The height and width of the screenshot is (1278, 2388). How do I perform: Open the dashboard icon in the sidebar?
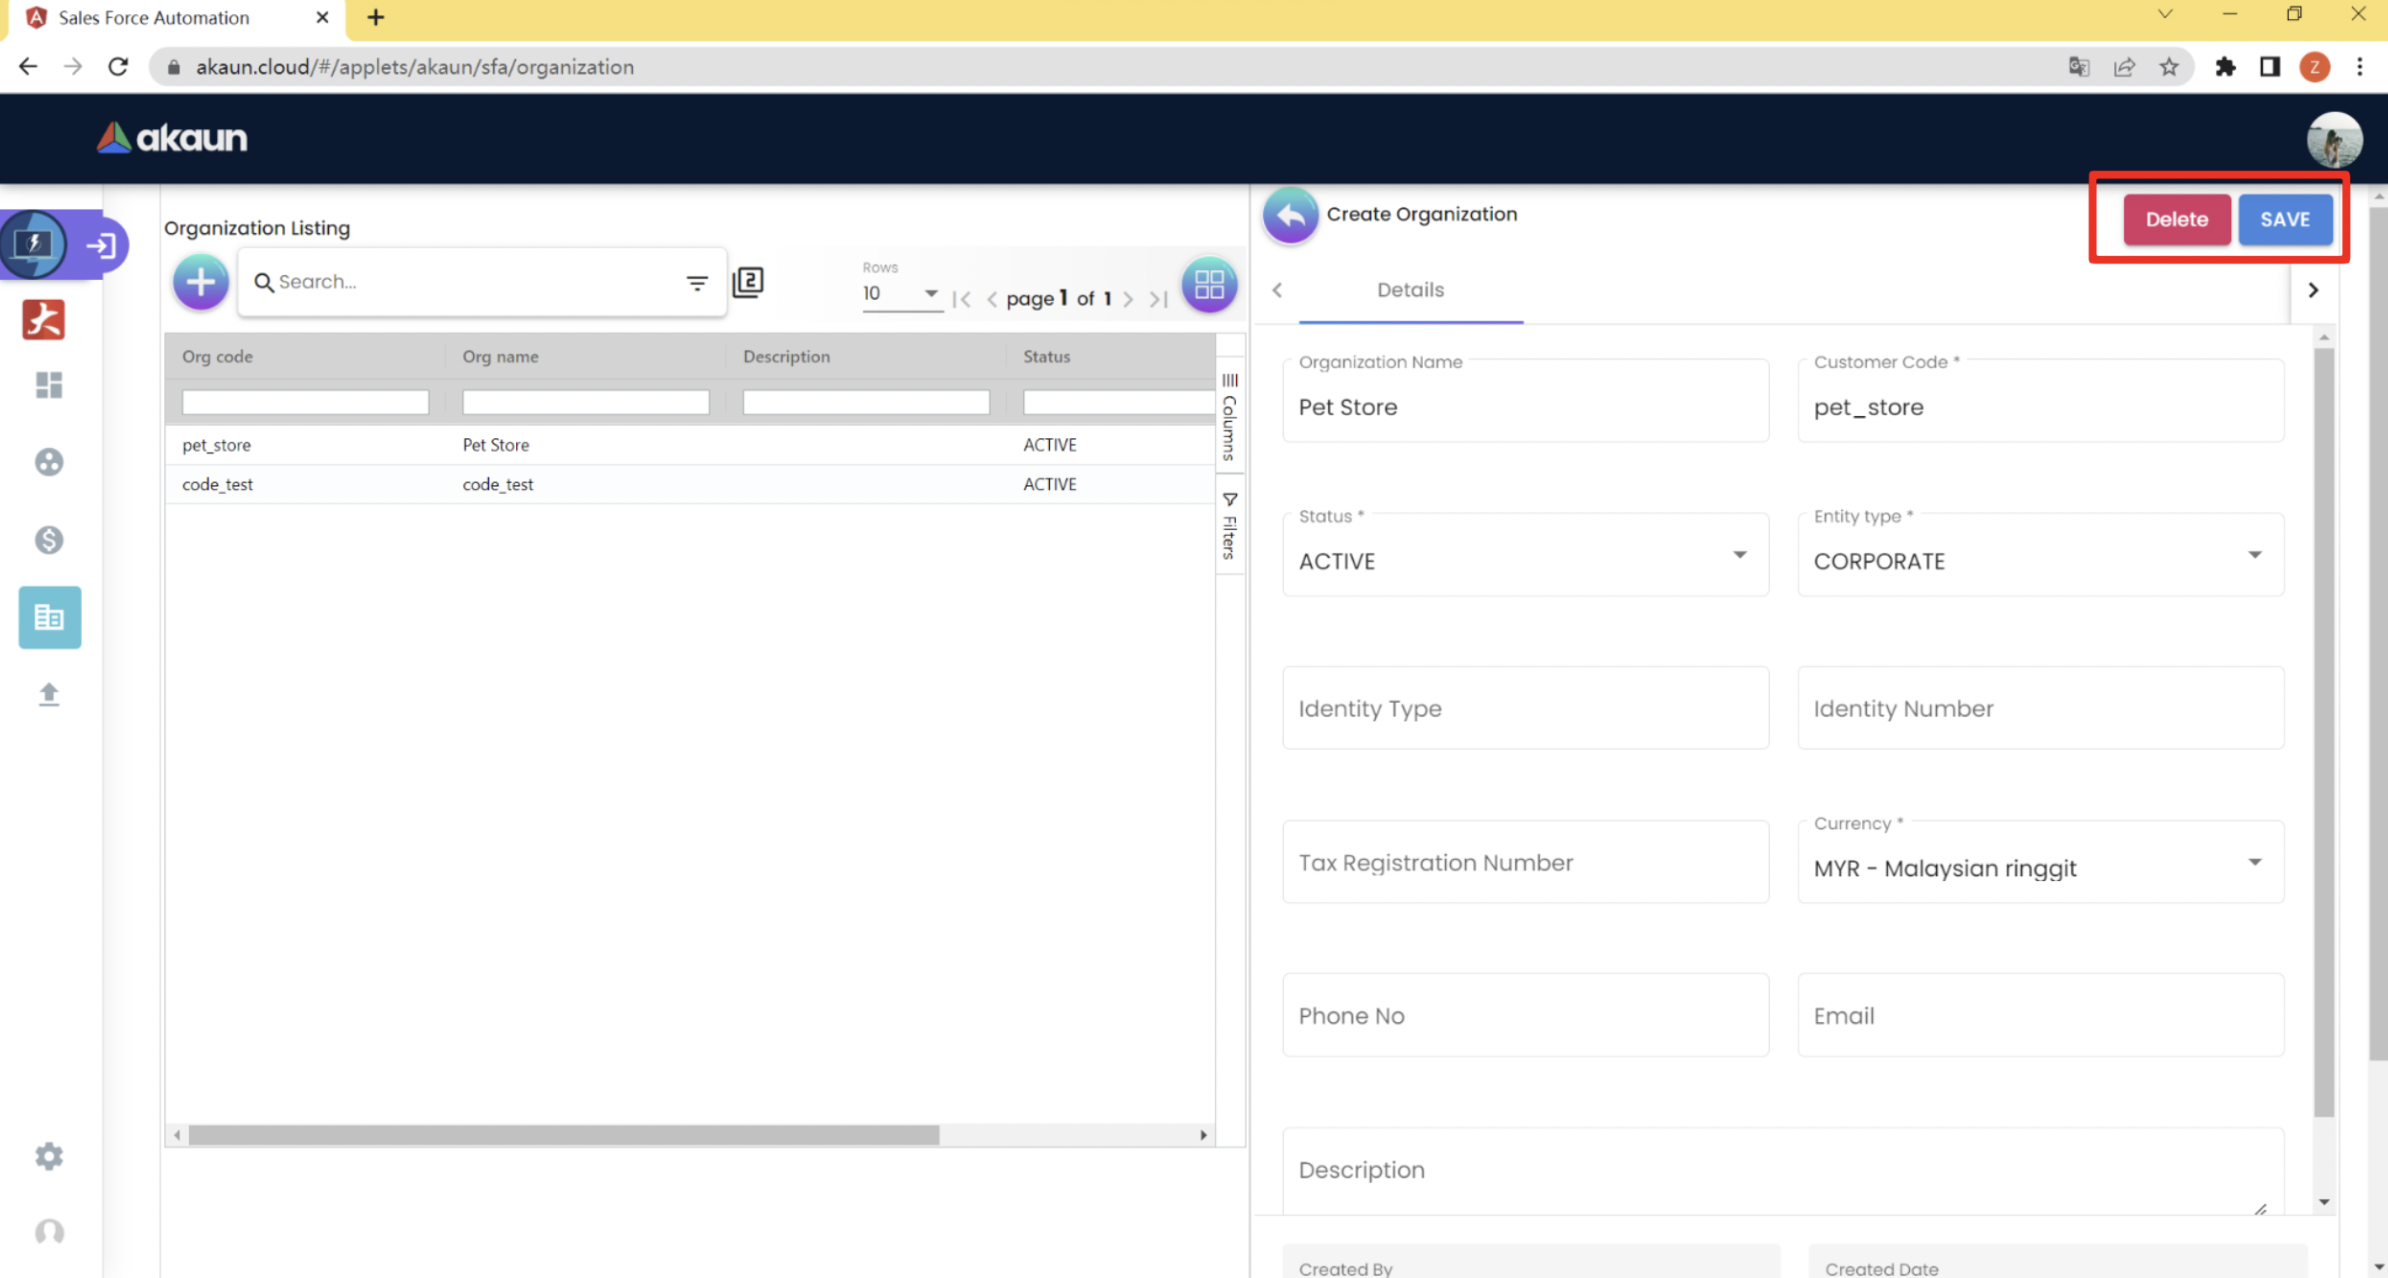tap(48, 385)
